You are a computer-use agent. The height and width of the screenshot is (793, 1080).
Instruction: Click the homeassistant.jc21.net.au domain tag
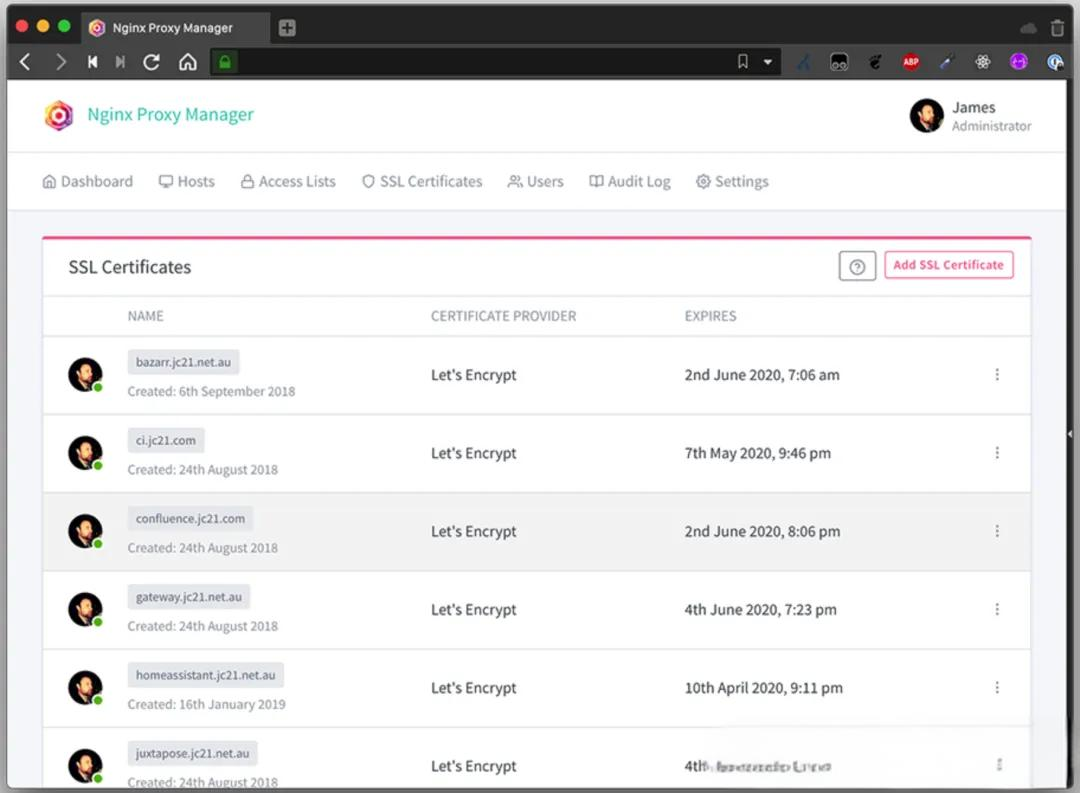pyautogui.click(x=205, y=675)
